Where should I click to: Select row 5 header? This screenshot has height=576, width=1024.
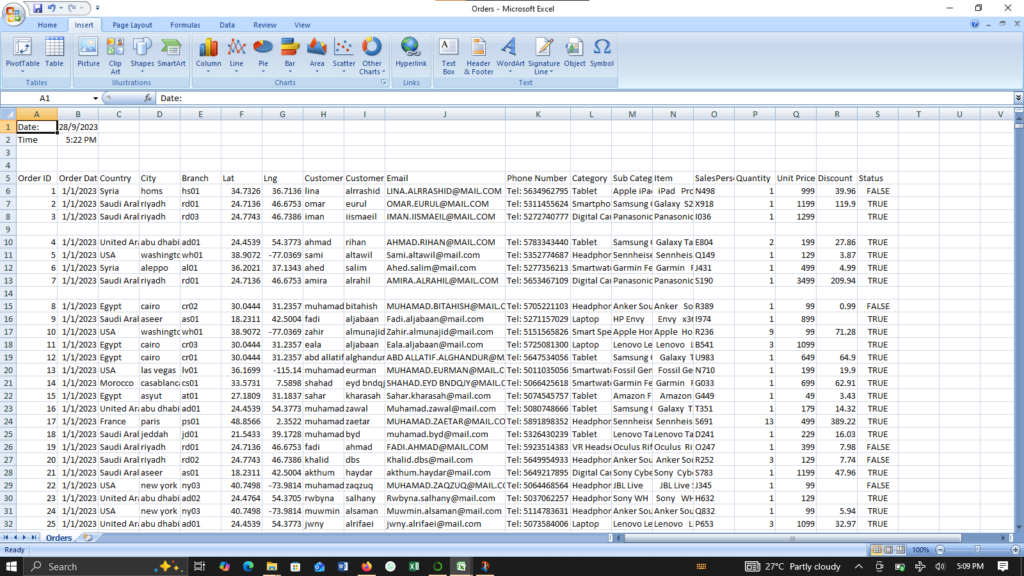tap(8, 178)
